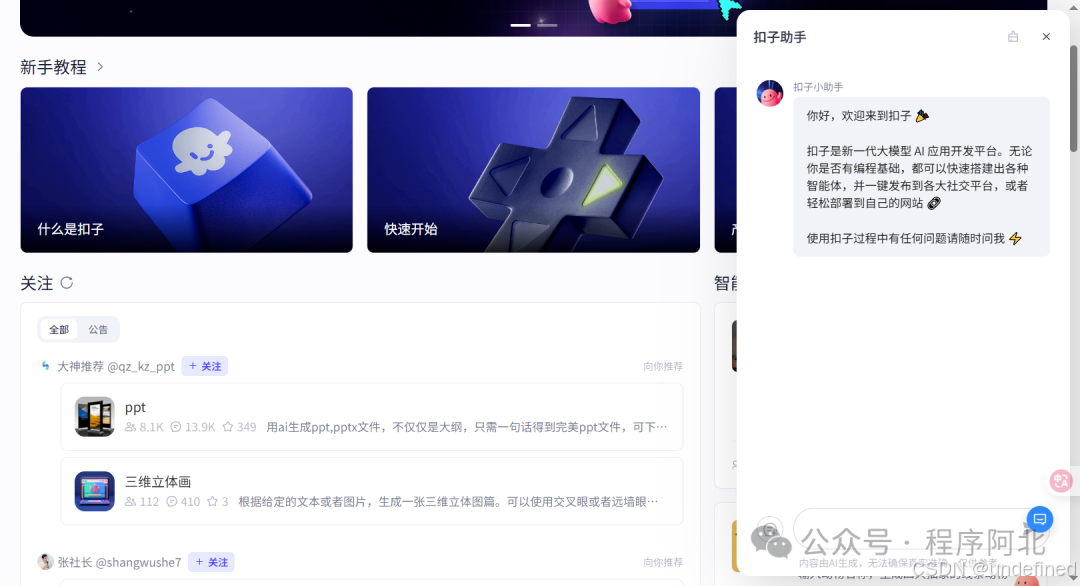
Task: Click the pink translate floating icon
Action: click(1060, 481)
